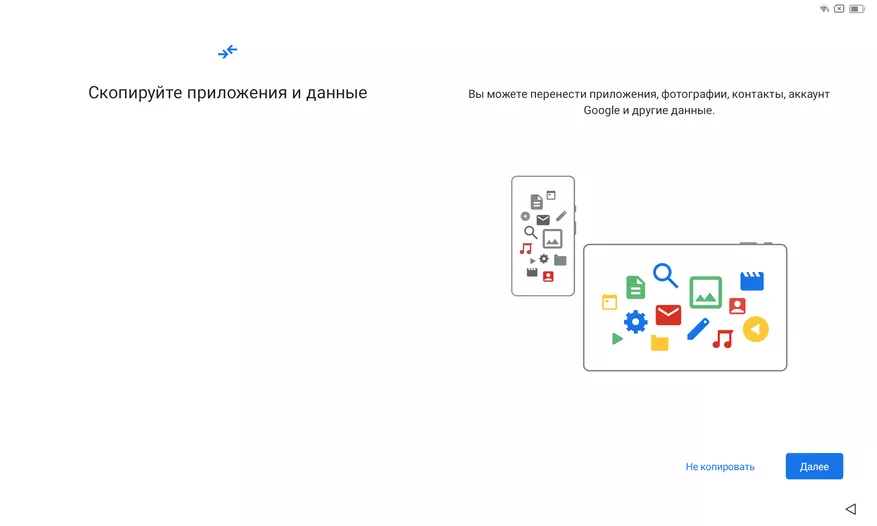Tap the red contact icon in tablet illustration
The height and width of the screenshot is (526, 877).
pos(737,306)
